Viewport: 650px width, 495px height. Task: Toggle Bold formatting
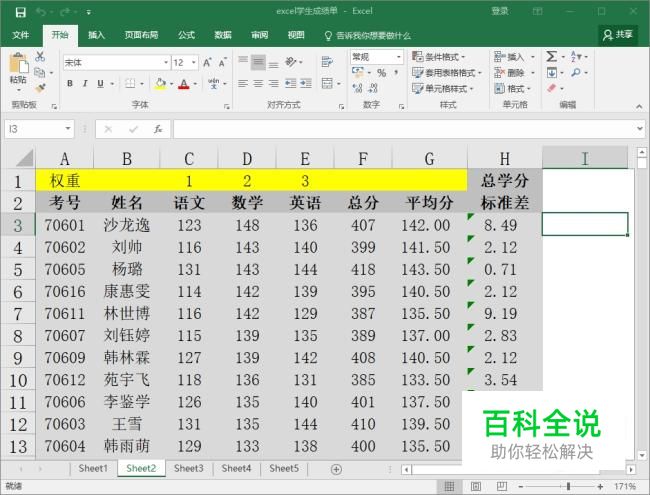coord(70,84)
